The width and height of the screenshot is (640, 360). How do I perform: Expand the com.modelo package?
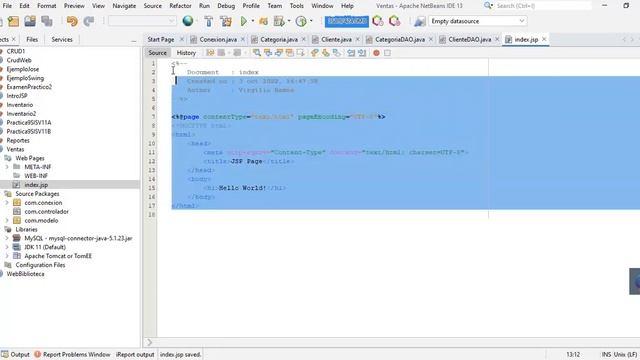point(7,220)
